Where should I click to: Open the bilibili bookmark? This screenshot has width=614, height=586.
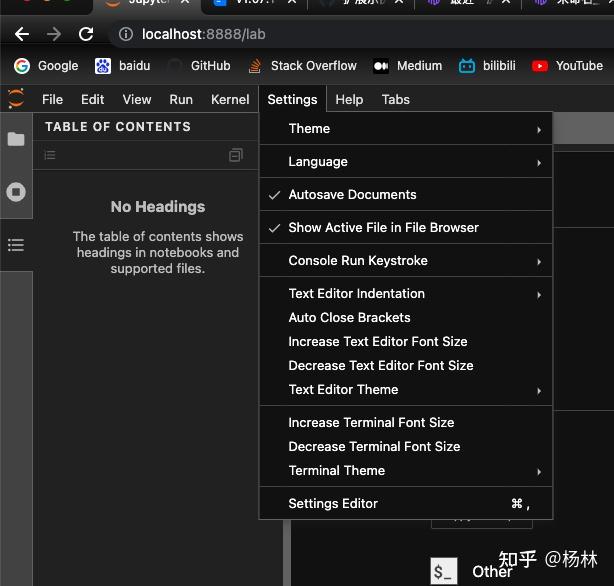[487, 65]
